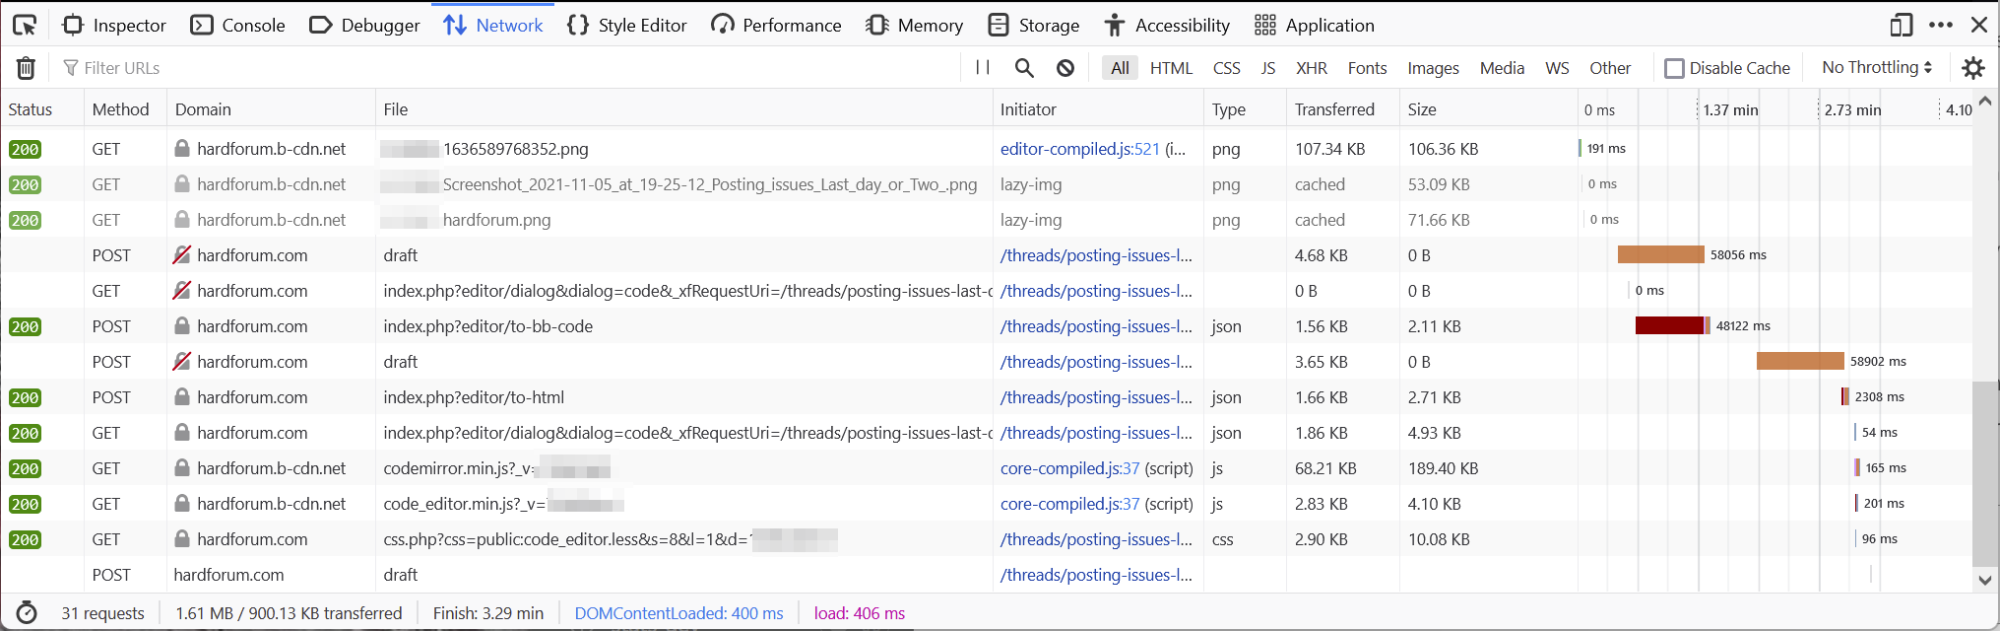Open the DevTools three-dot options menu

coord(1940,25)
